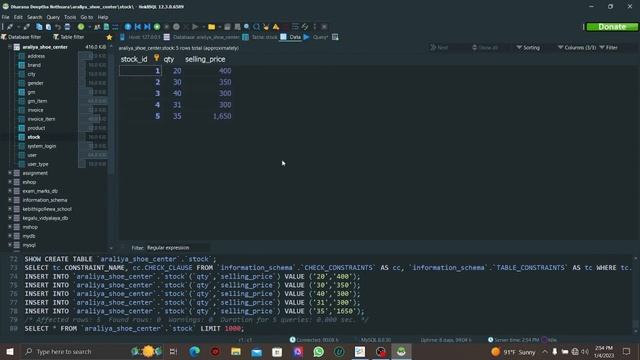640x360 pixels.
Task: Open the Search menu
Action: pos(35,17)
